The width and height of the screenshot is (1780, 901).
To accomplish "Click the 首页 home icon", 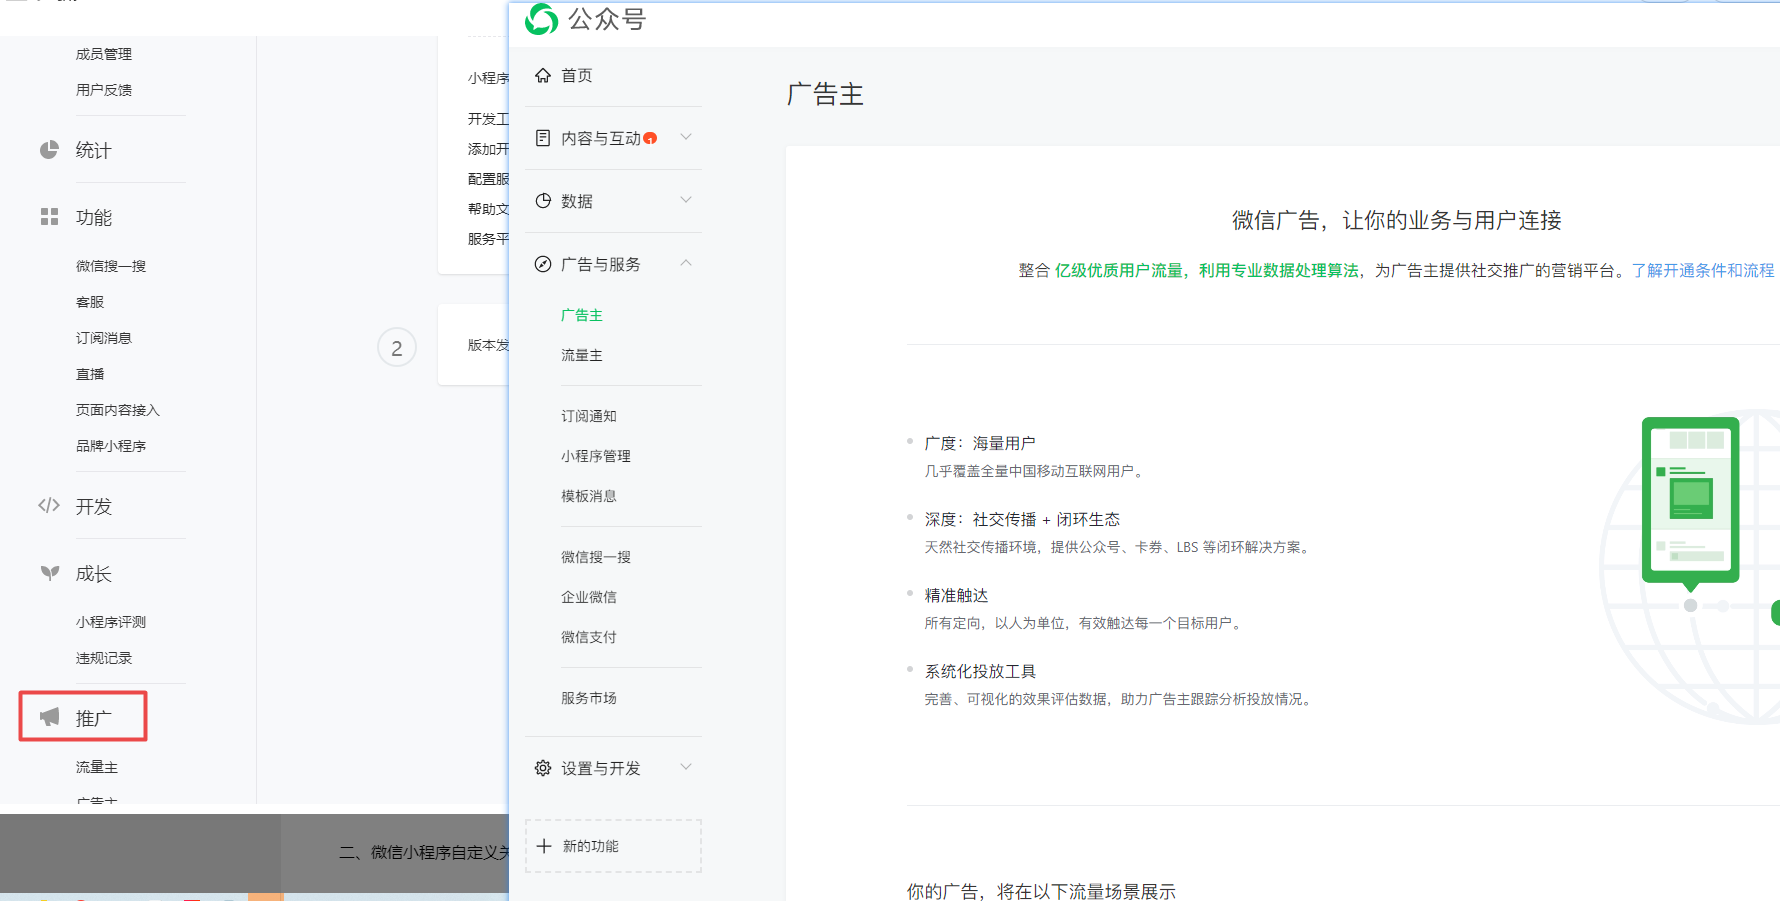I will [543, 75].
